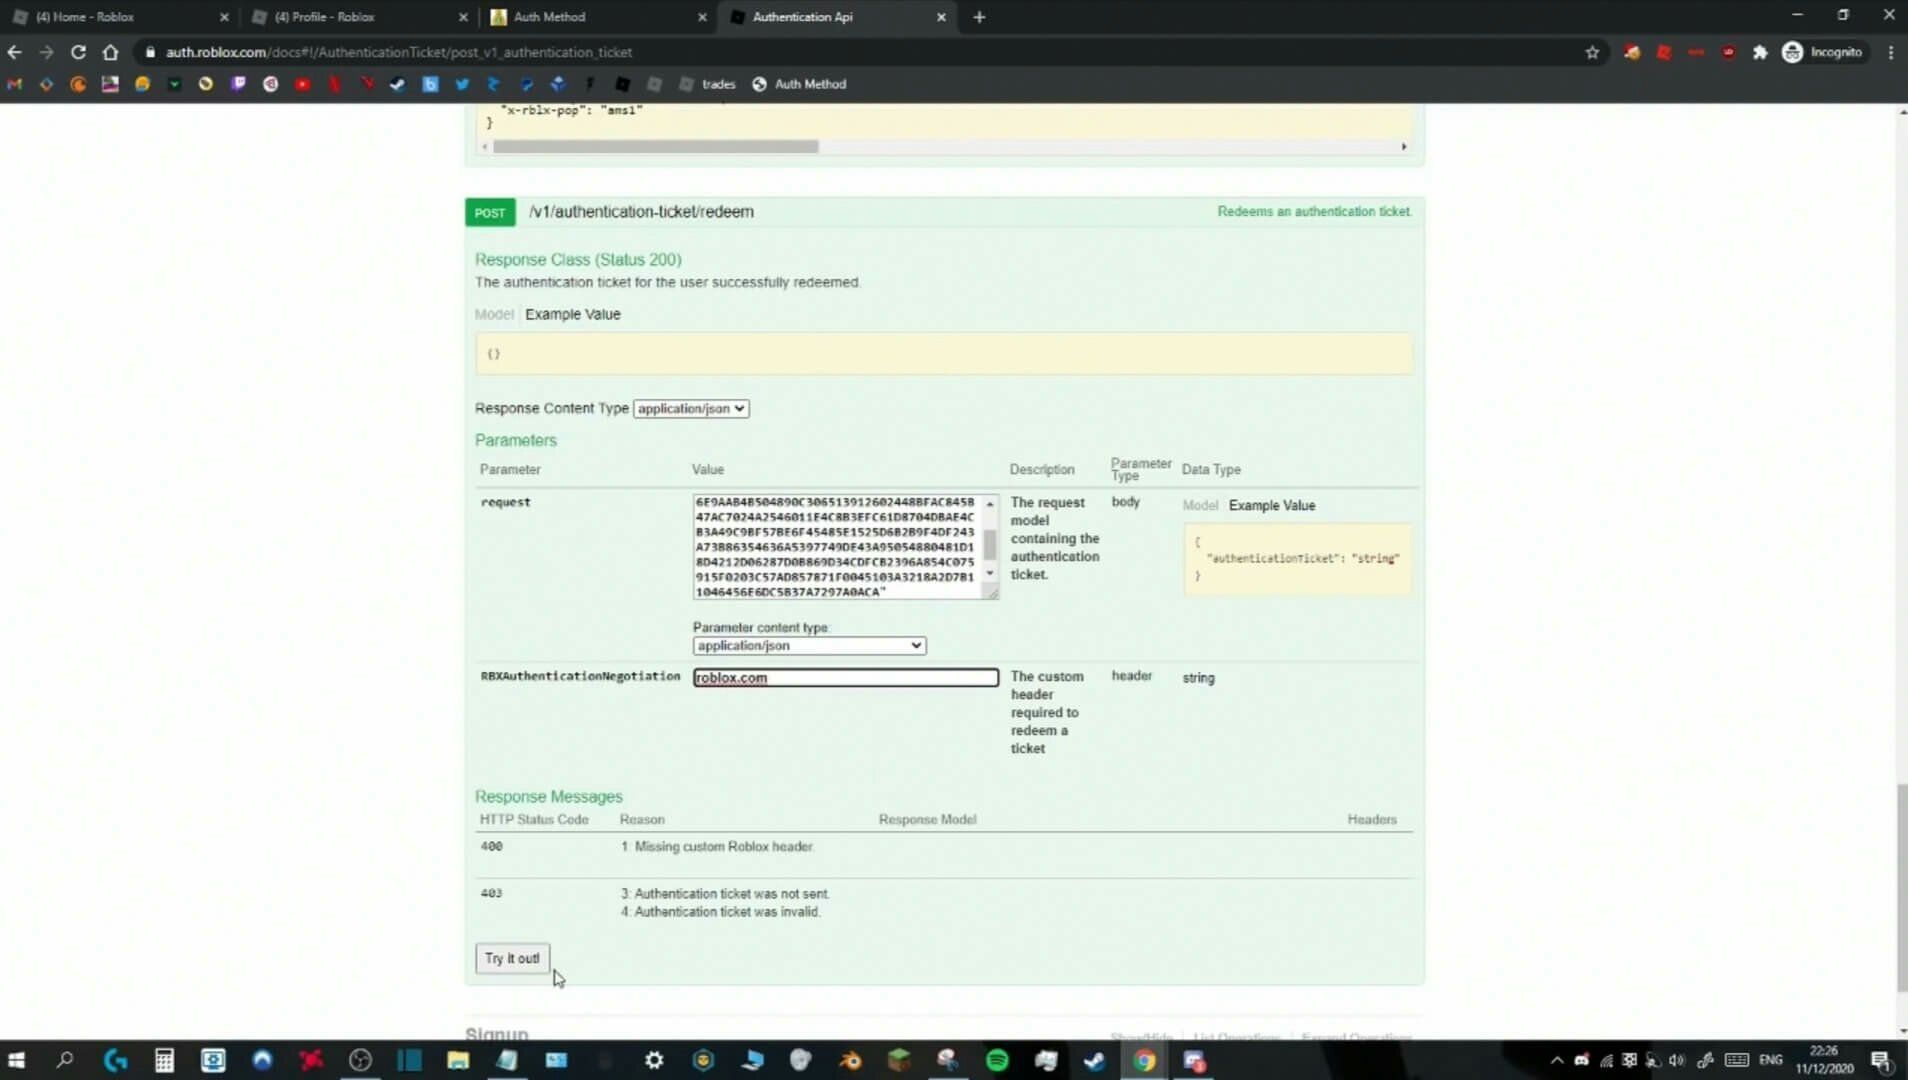
Task: Click the request textarea scroll-up arrow
Action: (x=990, y=504)
